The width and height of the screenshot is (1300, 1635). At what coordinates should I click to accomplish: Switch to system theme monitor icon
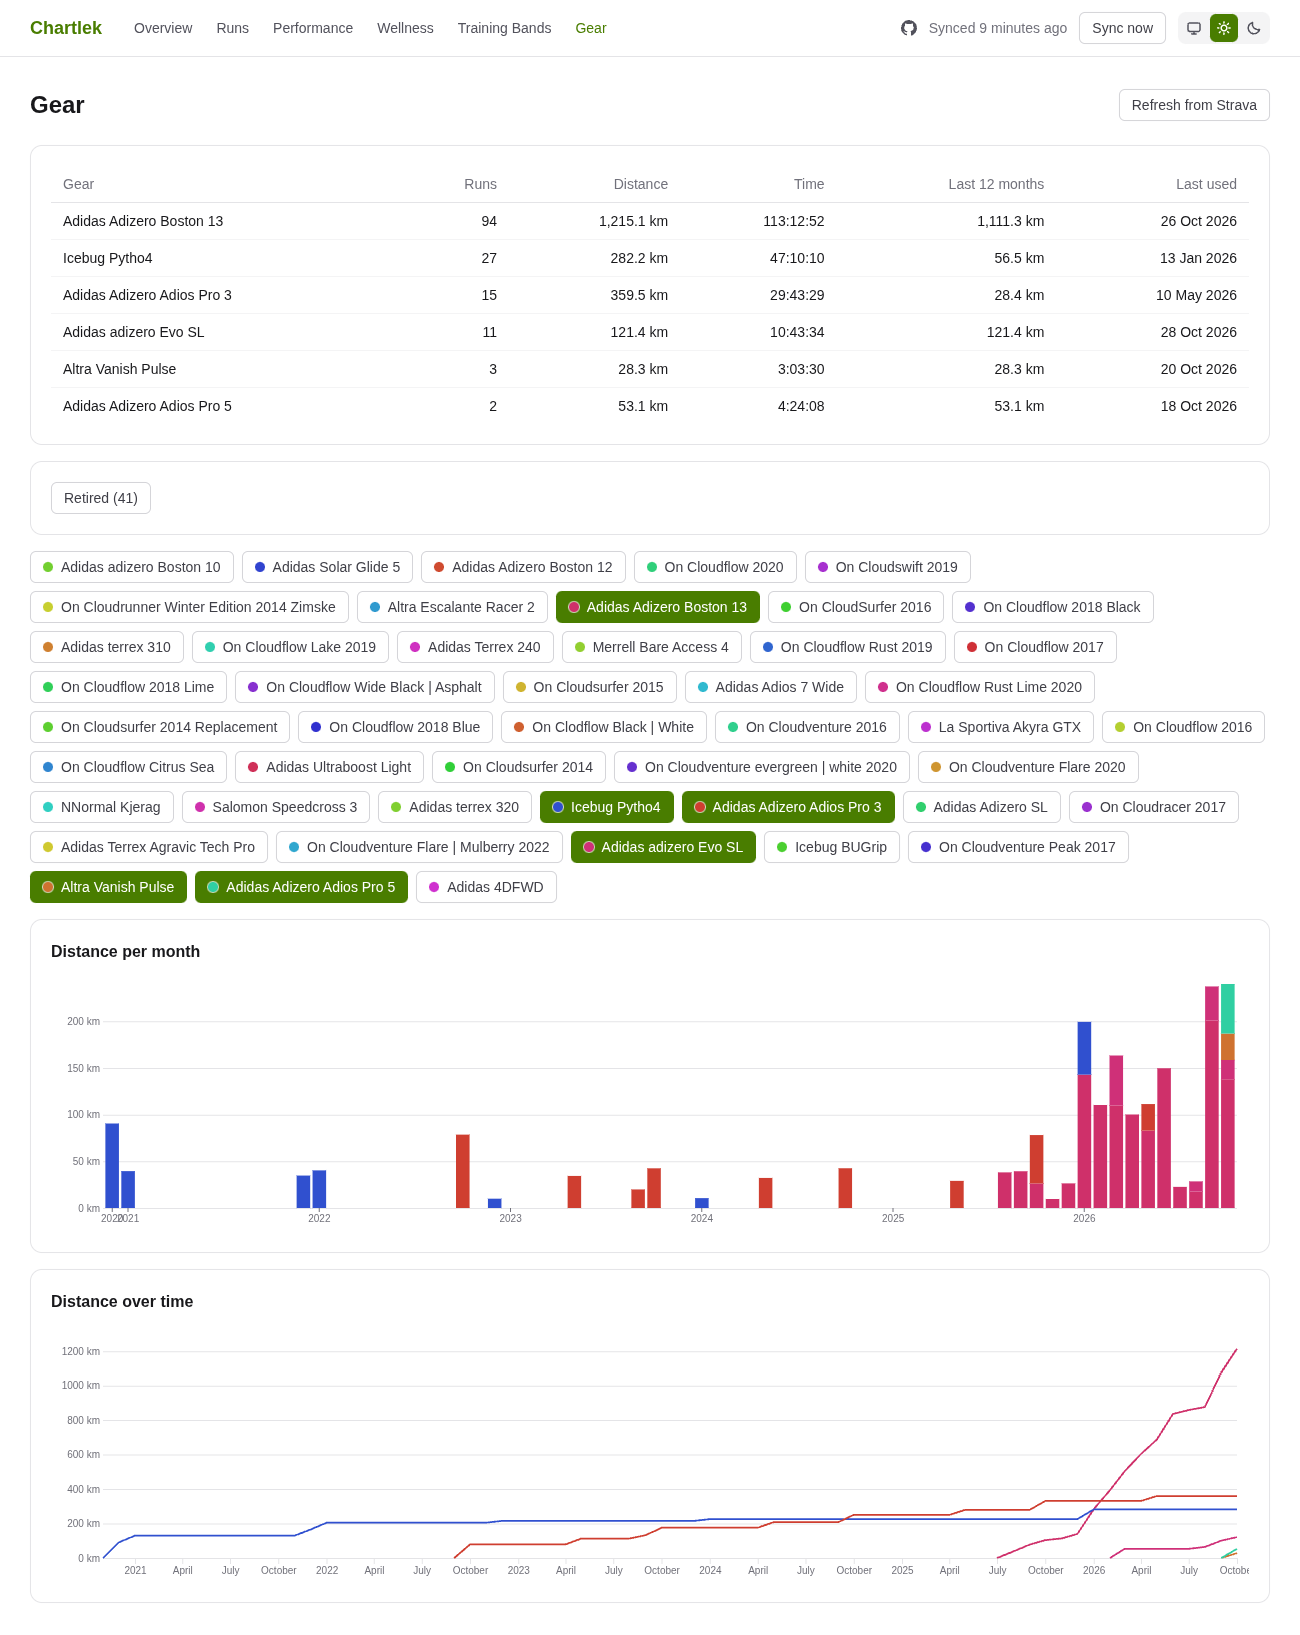1194,28
